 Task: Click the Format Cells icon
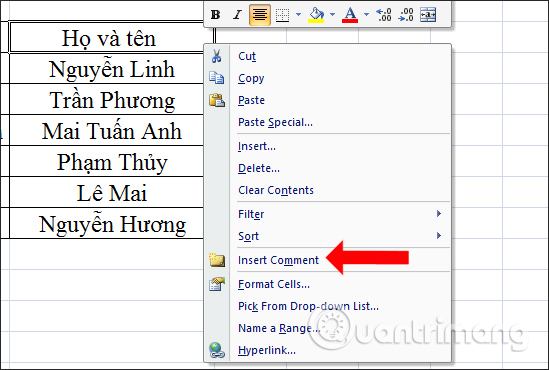[x=217, y=284]
